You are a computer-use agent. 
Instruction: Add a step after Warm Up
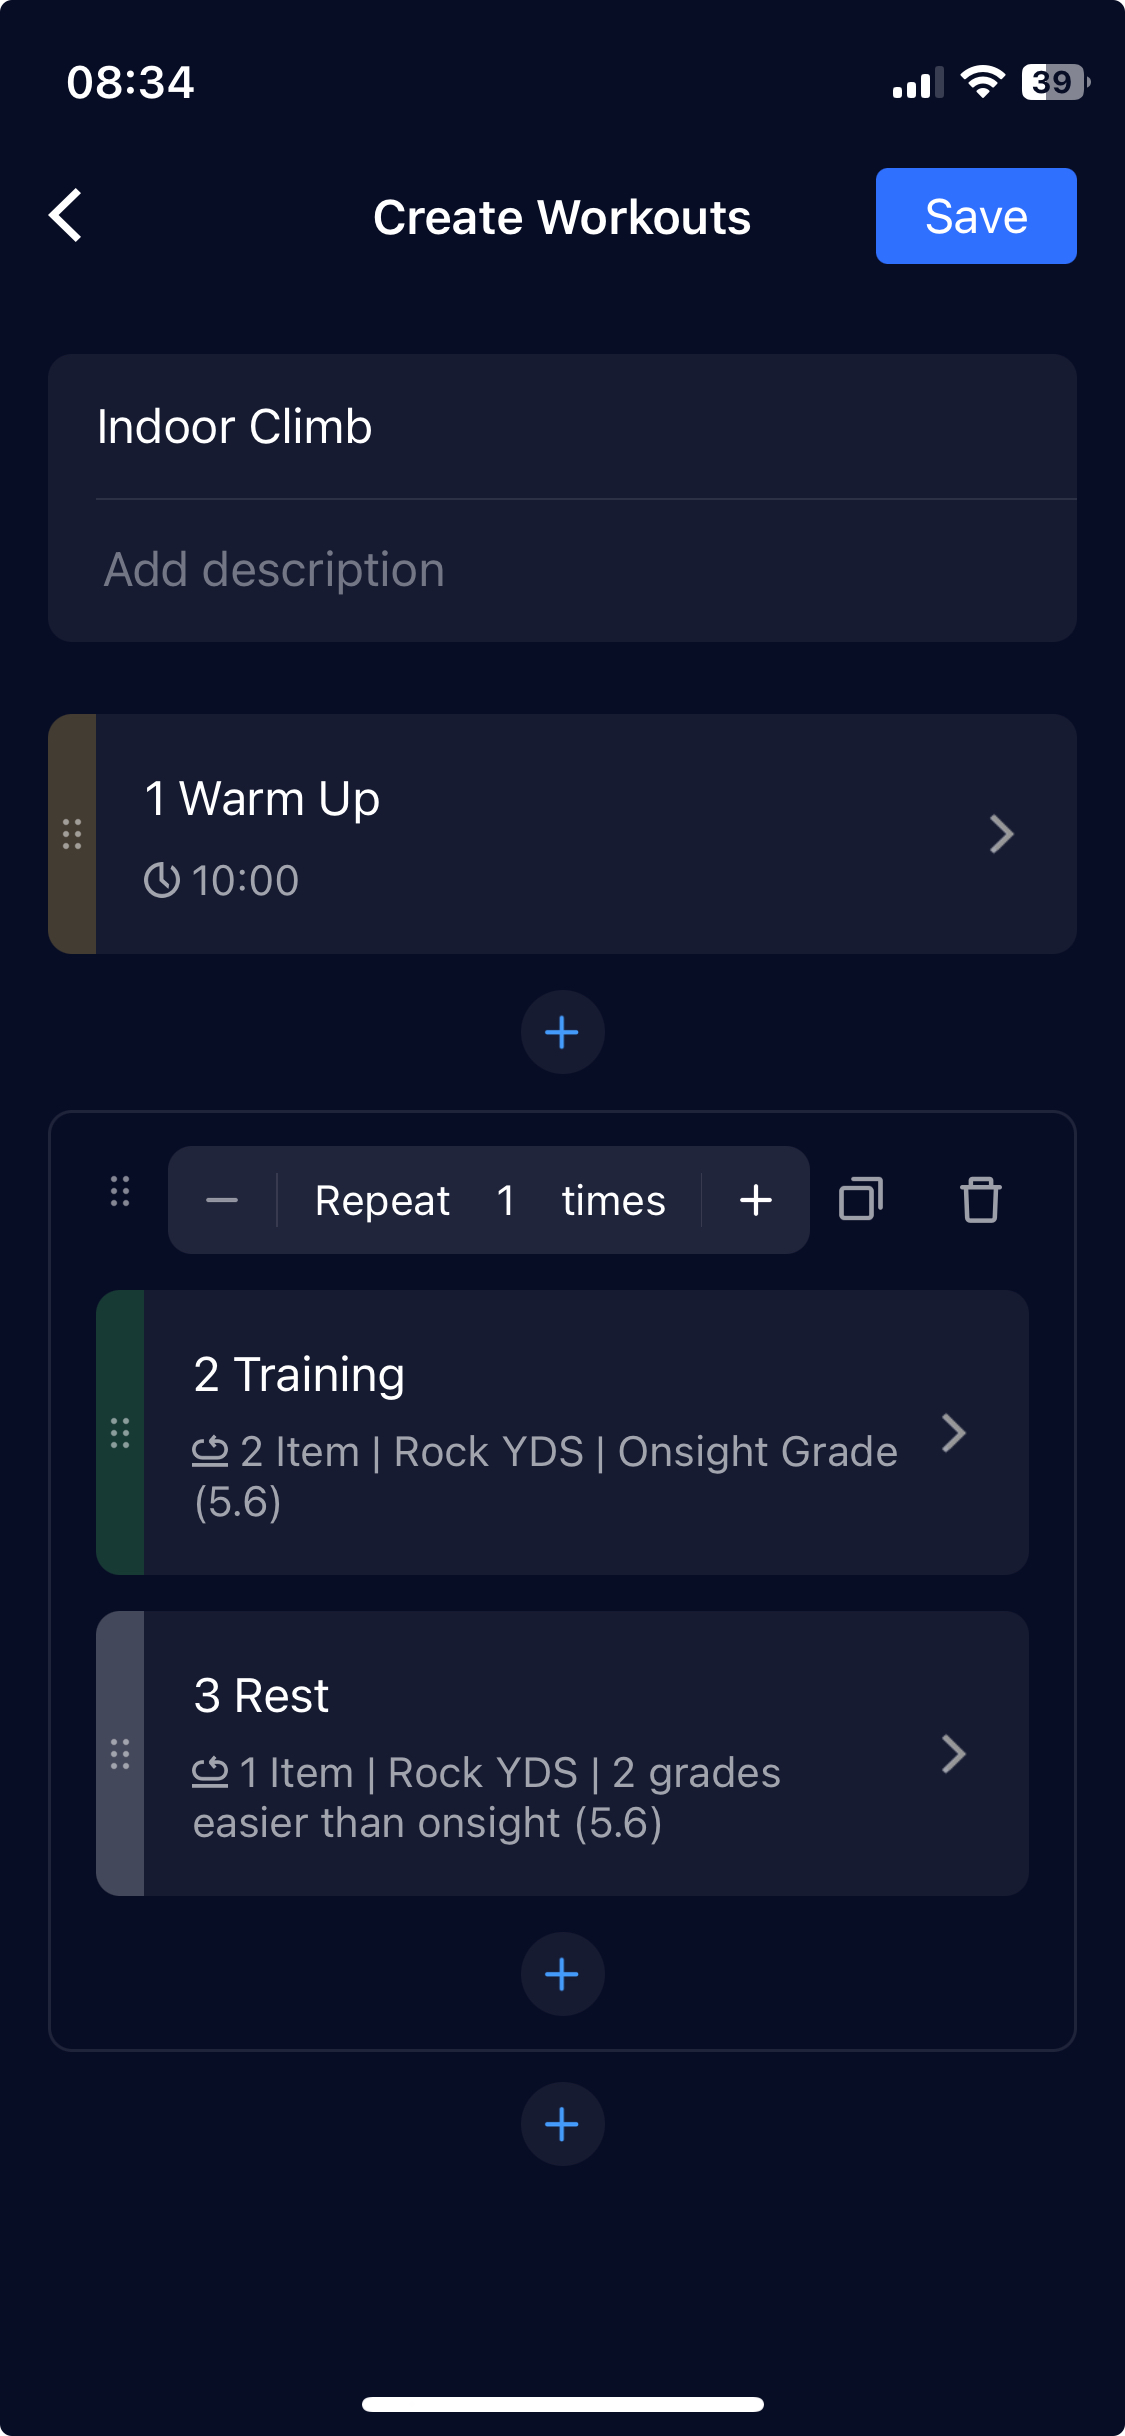coord(562,1032)
